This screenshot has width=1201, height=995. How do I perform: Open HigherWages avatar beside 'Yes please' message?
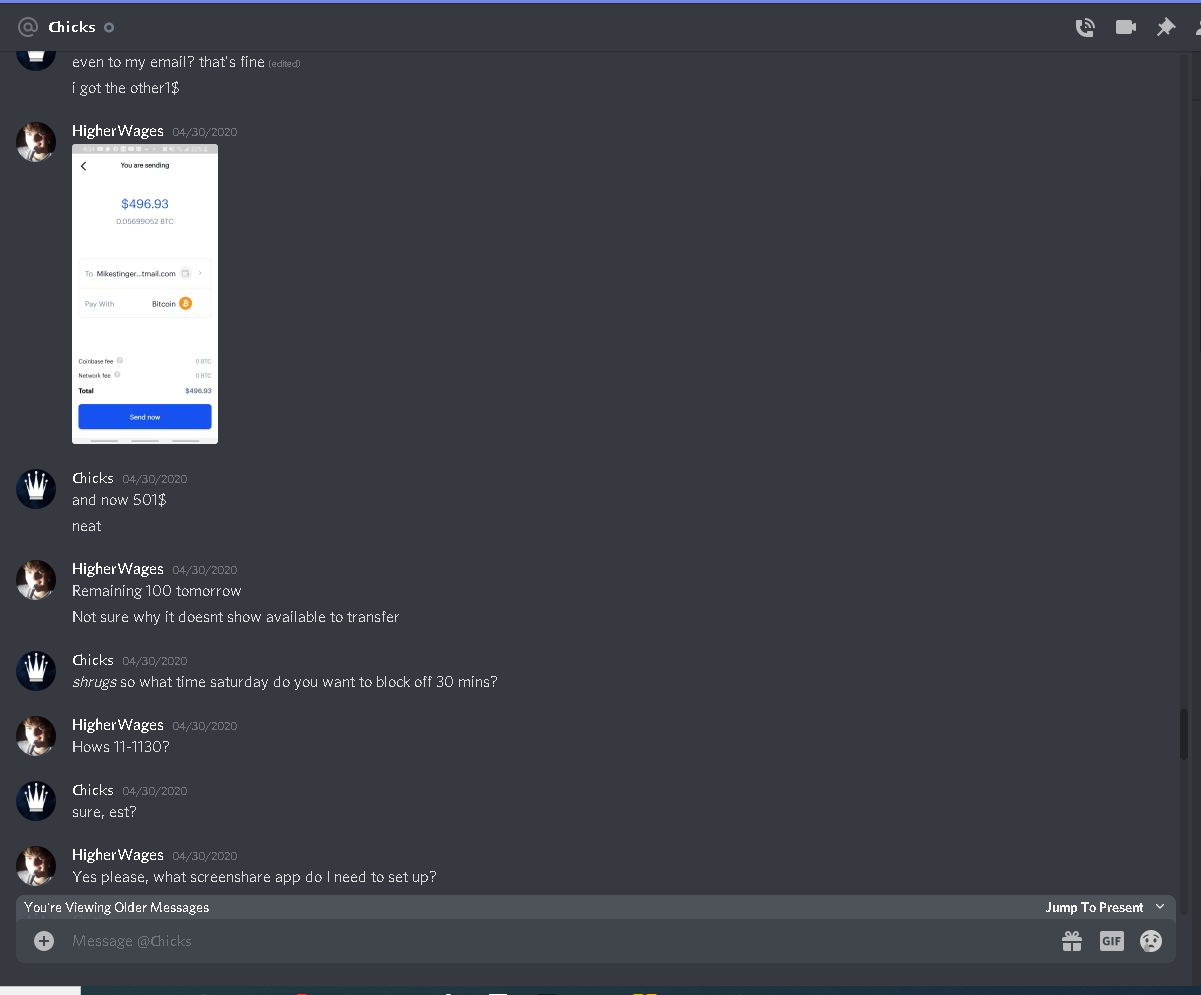click(36, 865)
